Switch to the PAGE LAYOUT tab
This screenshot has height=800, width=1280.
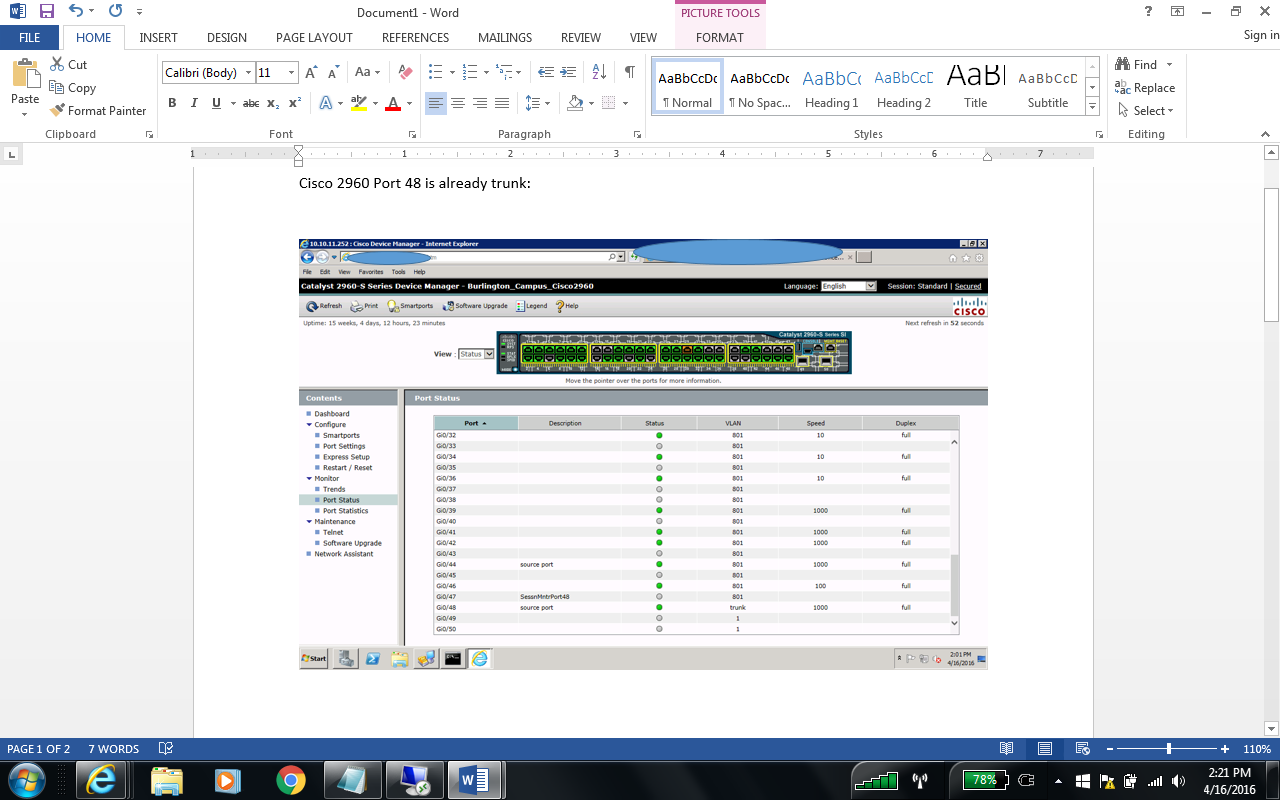click(x=314, y=38)
